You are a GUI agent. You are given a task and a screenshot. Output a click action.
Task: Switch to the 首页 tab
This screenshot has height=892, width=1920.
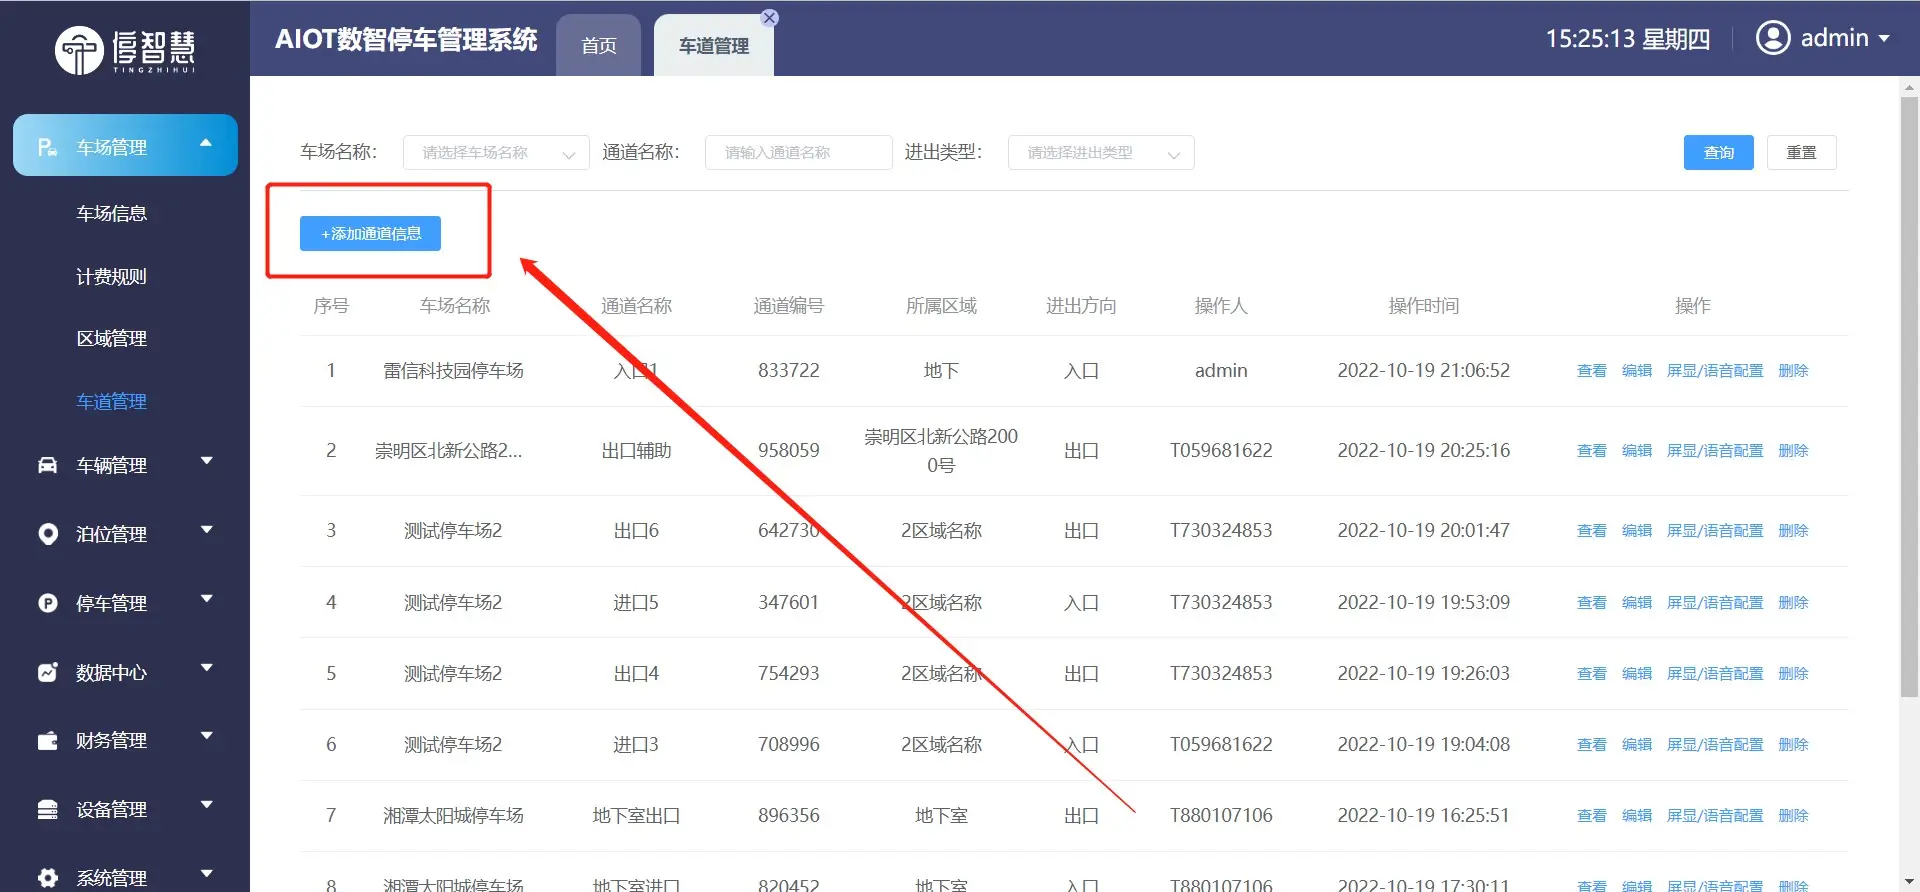click(598, 45)
